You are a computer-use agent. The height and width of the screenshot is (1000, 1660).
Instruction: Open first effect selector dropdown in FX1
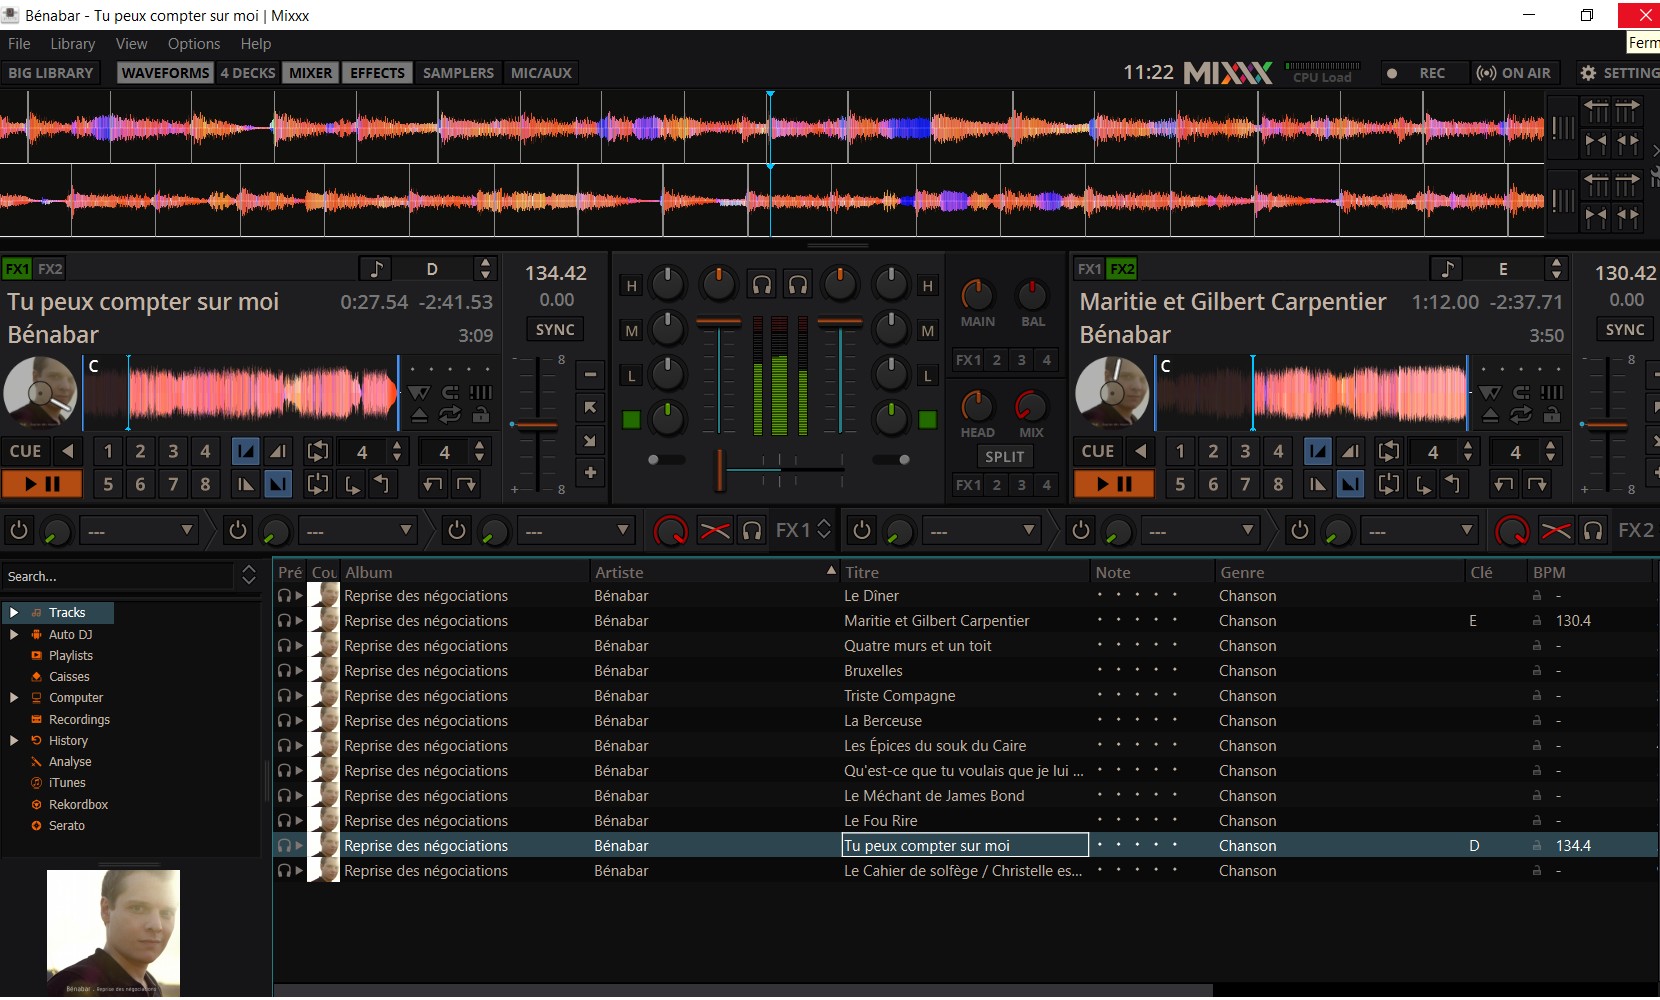(140, 530)
